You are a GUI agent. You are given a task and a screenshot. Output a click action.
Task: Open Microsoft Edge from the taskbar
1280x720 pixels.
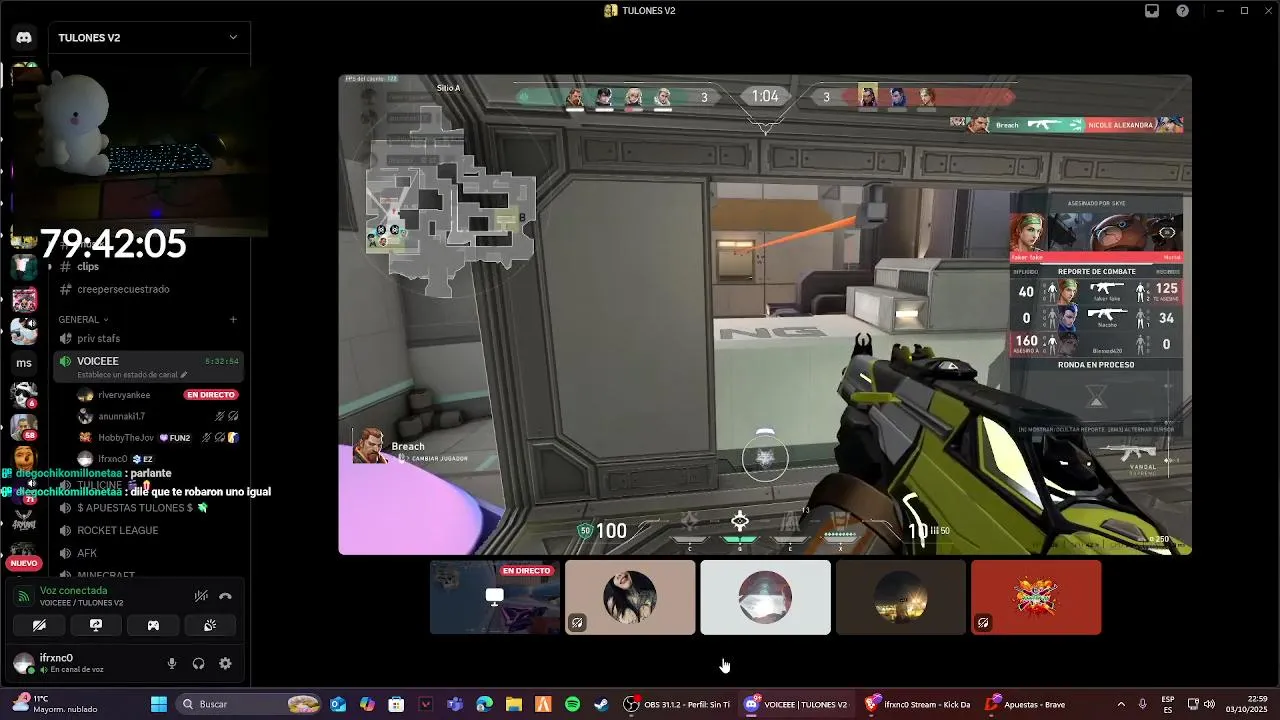click(x=485, y=704)
